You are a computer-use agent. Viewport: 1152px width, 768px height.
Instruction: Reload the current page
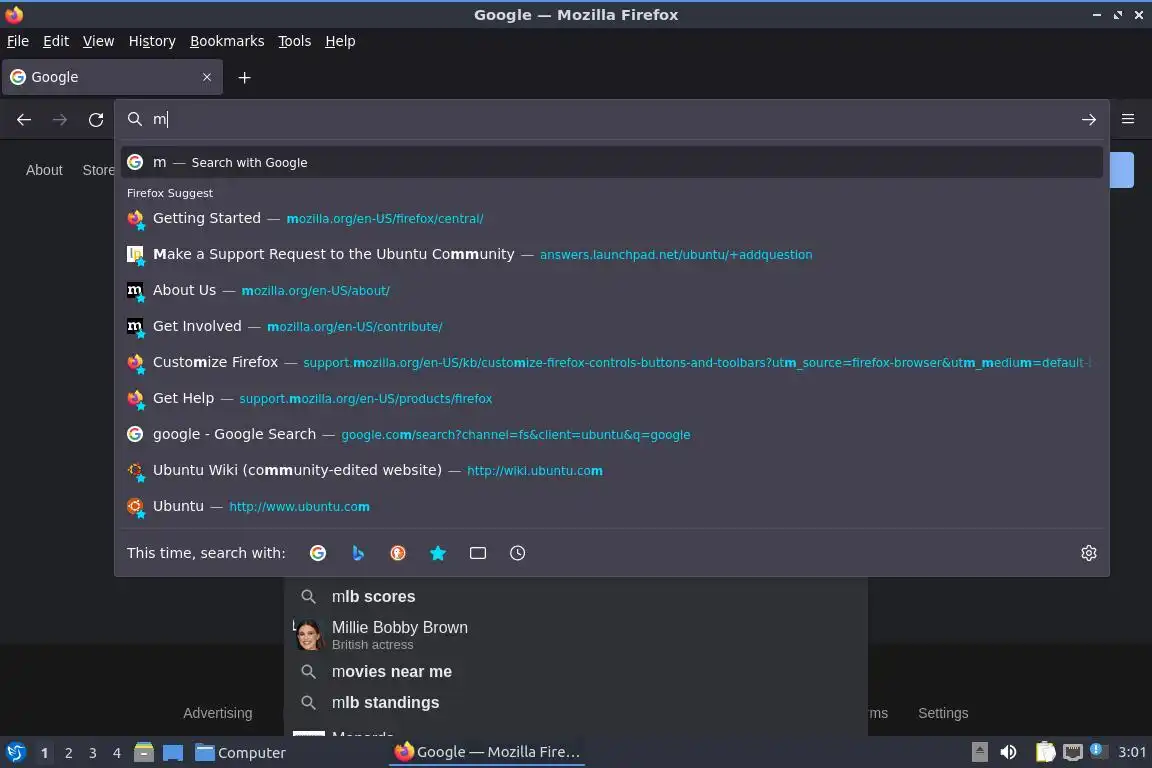pyautogui.click(x=96, y=119)
